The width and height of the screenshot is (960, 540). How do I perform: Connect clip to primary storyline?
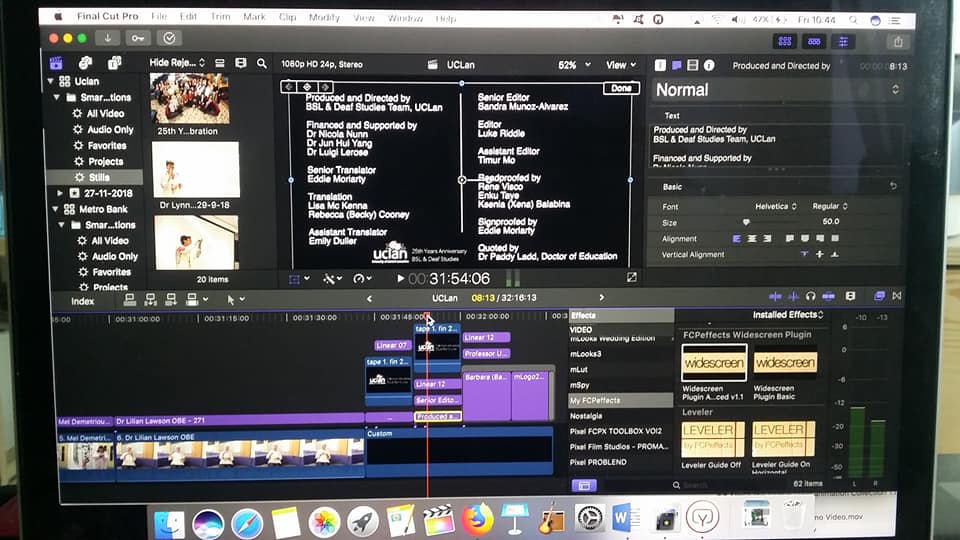tap(129, 299)
